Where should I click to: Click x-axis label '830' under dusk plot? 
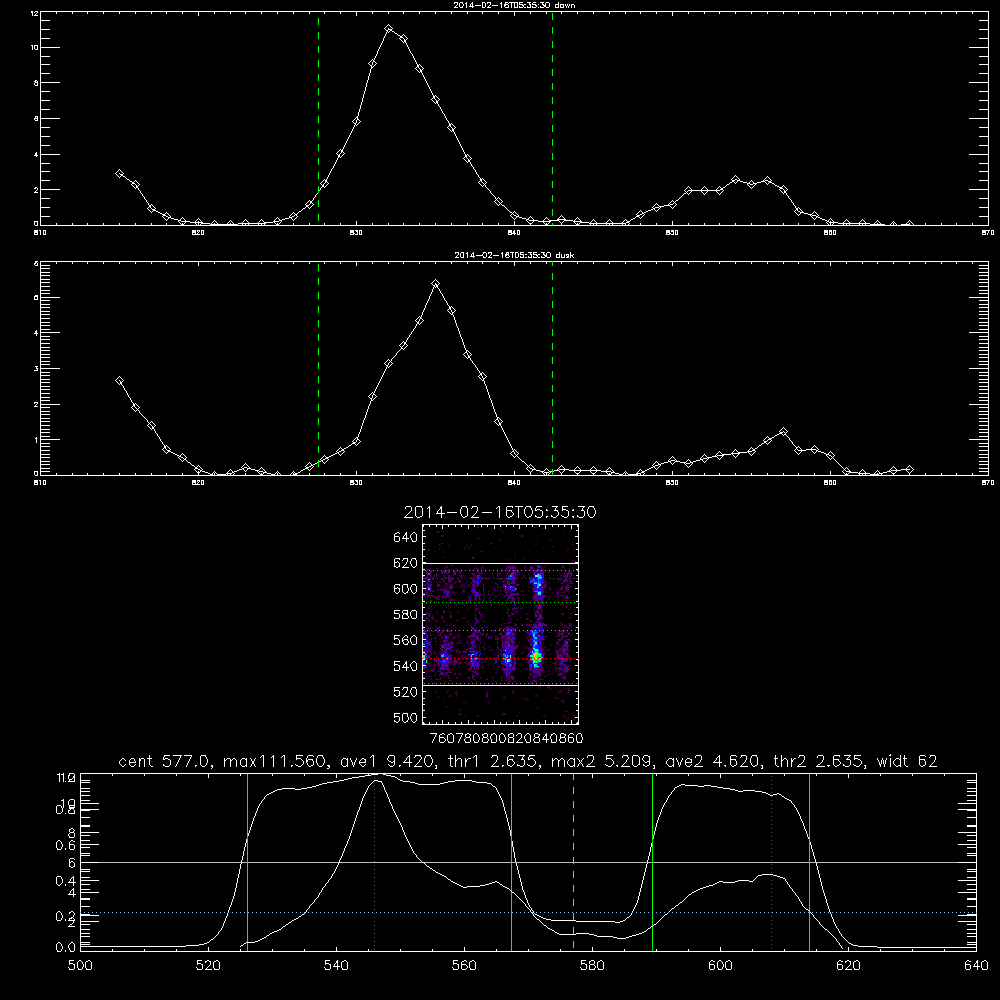point(356,483)
